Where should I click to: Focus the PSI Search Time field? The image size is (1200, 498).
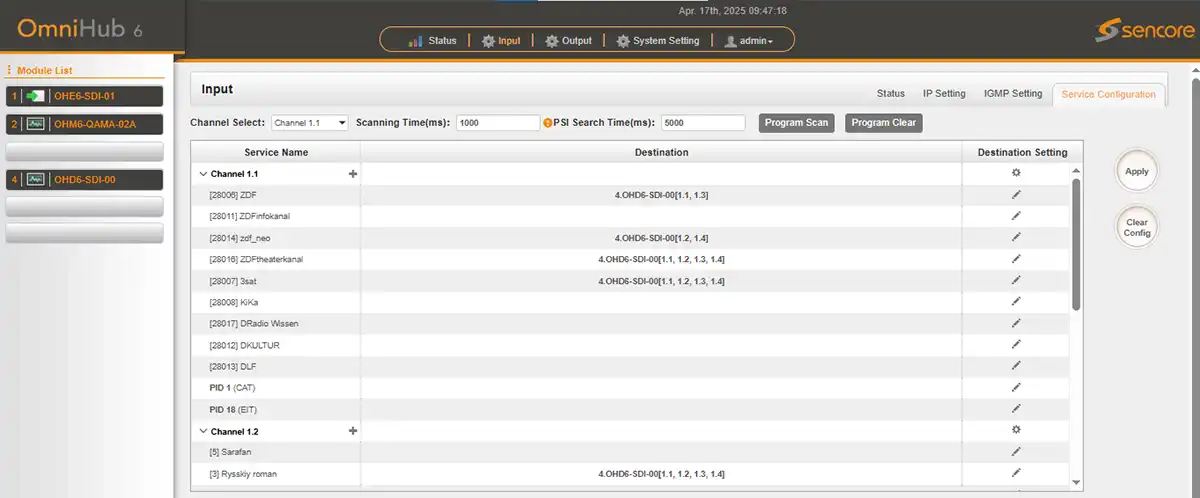(x=704, y=123)
